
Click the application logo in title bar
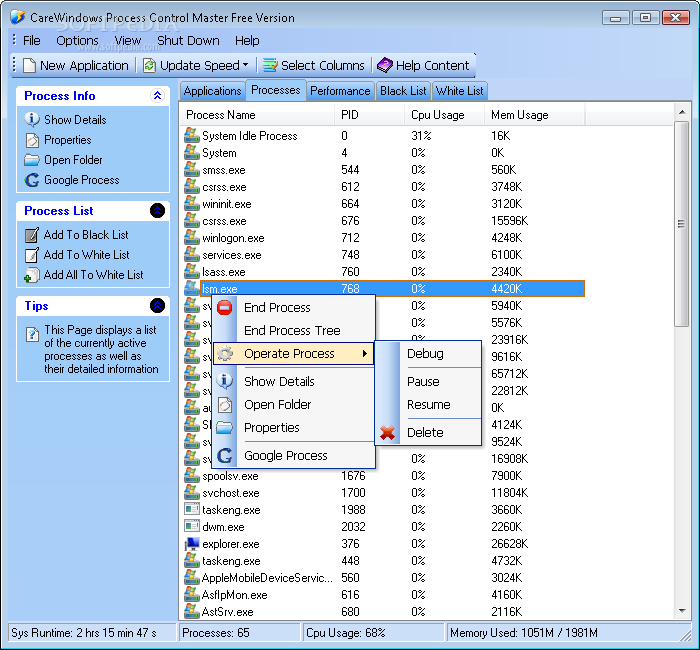tap(18, 17)
